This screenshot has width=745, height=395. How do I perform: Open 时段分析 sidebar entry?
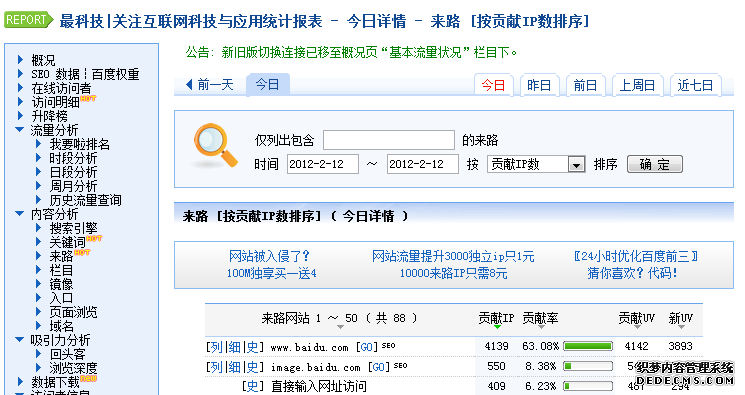pyautogui.click(x=73, y=158)
